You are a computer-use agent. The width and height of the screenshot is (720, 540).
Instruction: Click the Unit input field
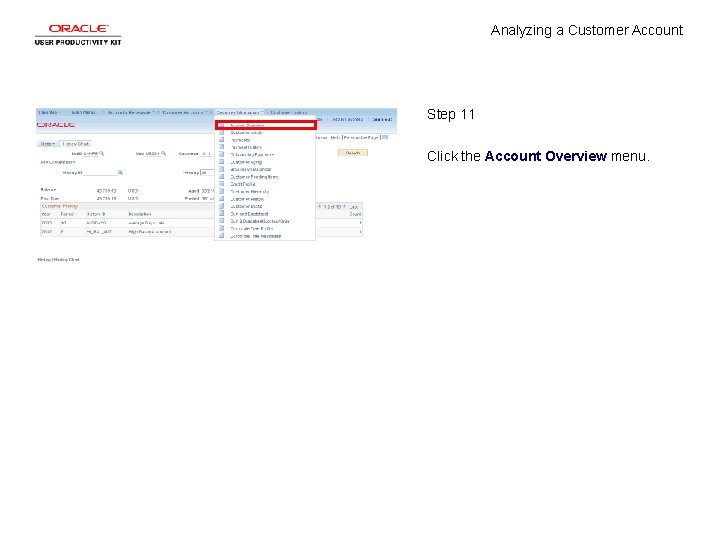[x=153, y=153]
